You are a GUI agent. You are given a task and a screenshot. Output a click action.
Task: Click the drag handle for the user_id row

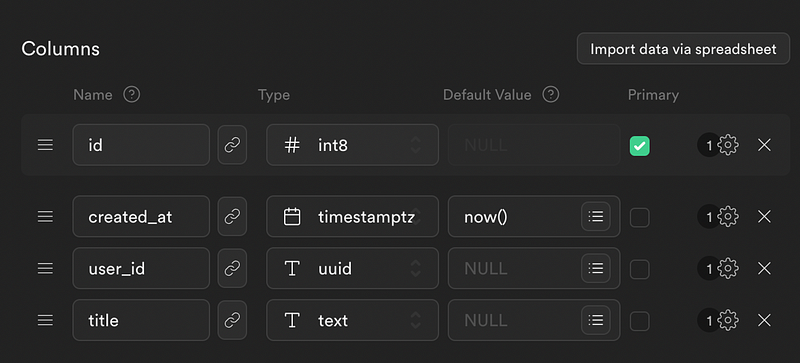coord(45,268)
